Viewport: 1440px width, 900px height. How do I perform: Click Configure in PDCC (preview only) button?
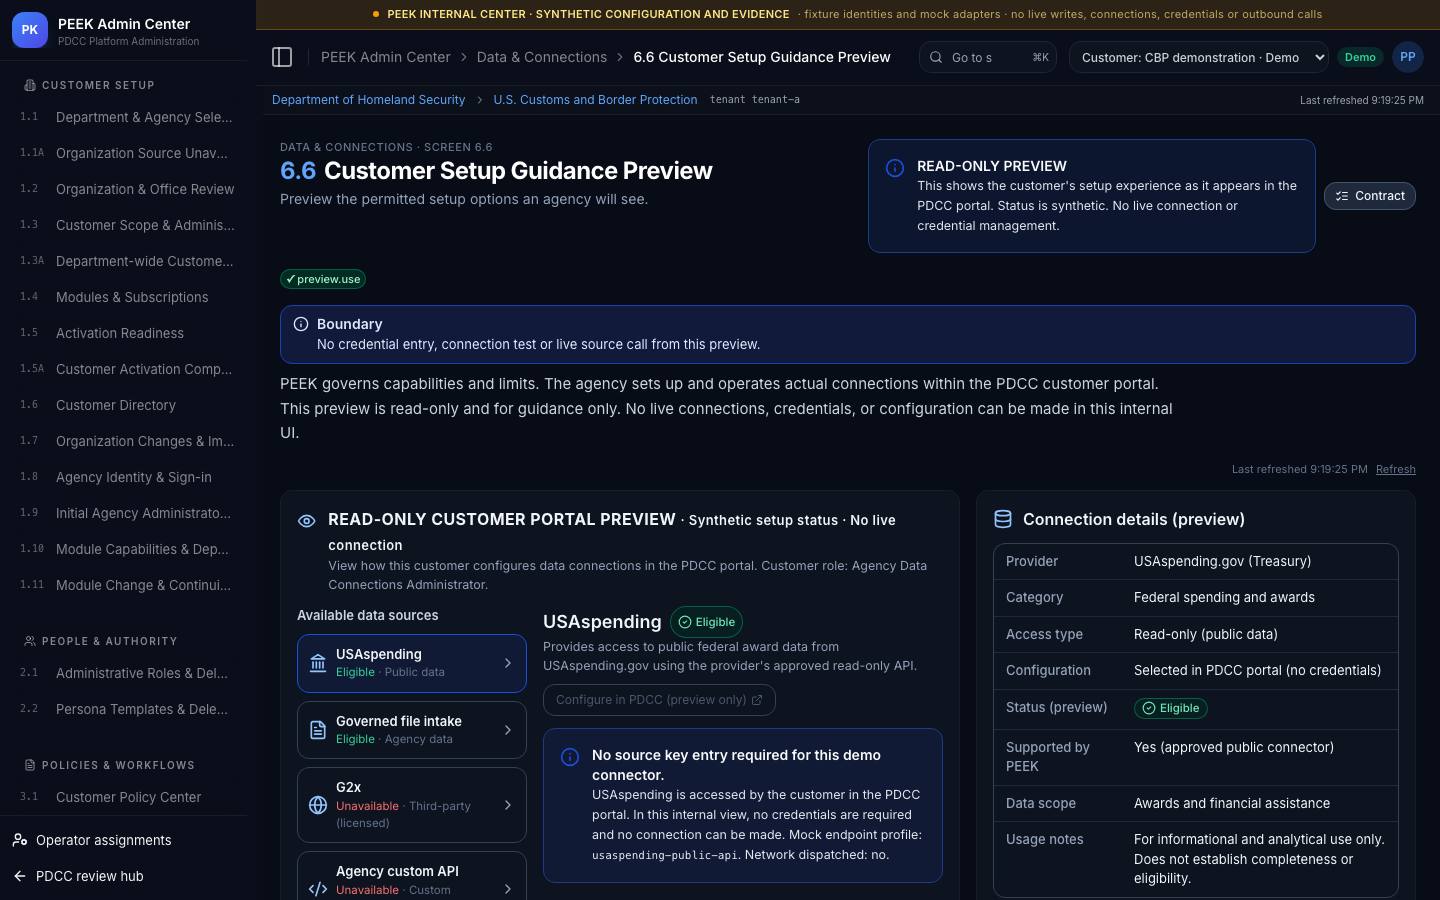(x=659, y=700)
